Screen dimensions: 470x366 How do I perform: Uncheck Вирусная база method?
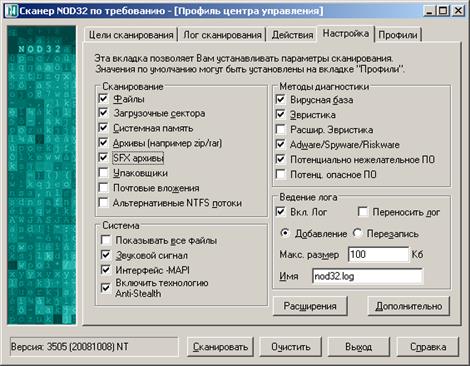[281, 99]
